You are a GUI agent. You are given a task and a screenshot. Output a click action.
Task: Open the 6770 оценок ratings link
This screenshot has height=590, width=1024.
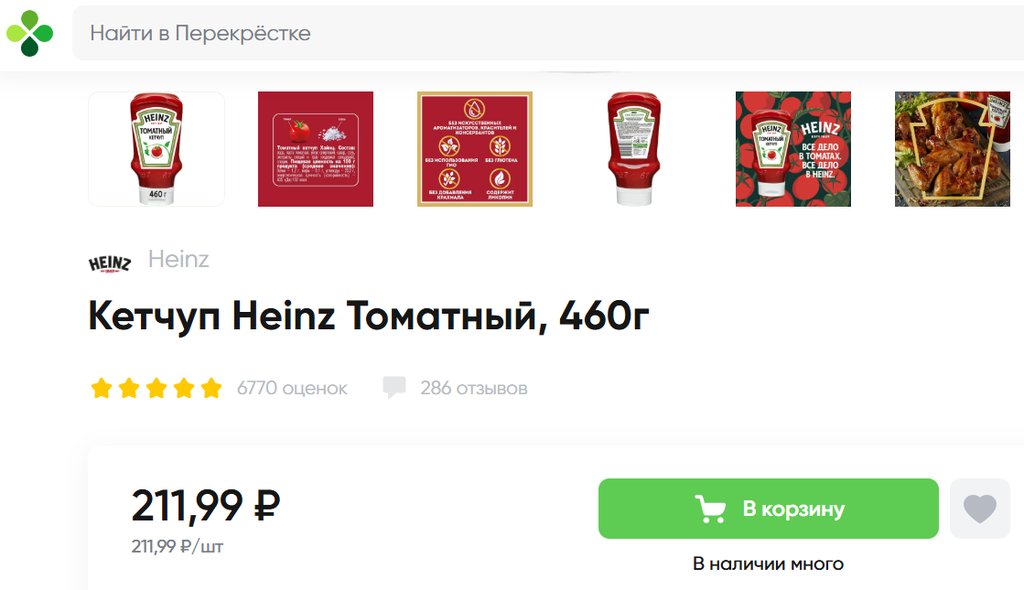pyautogui.click(x=292, y=388)
